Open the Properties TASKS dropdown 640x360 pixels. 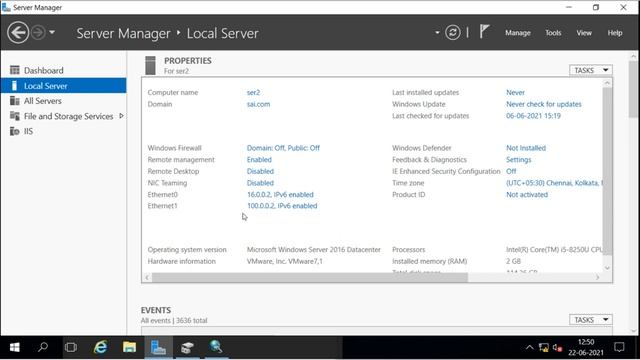(591, 70)
